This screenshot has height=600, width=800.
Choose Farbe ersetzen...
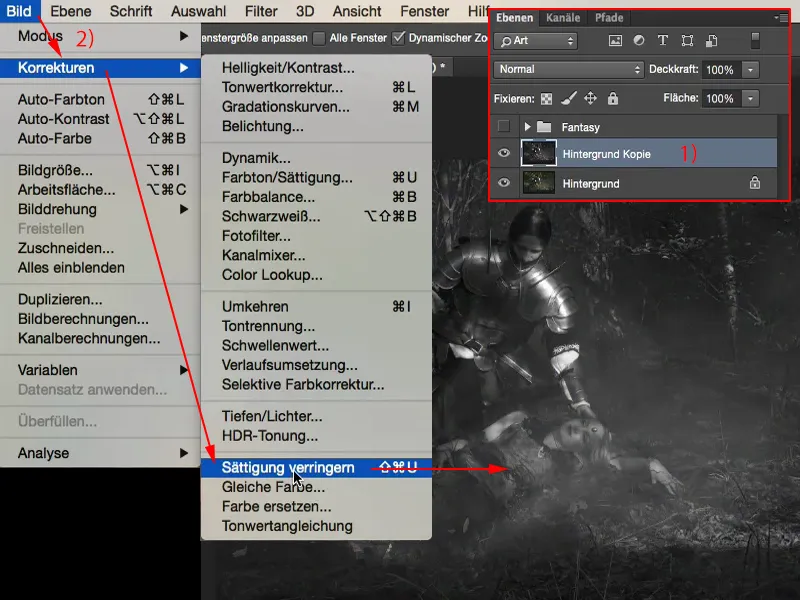[316, 506]
